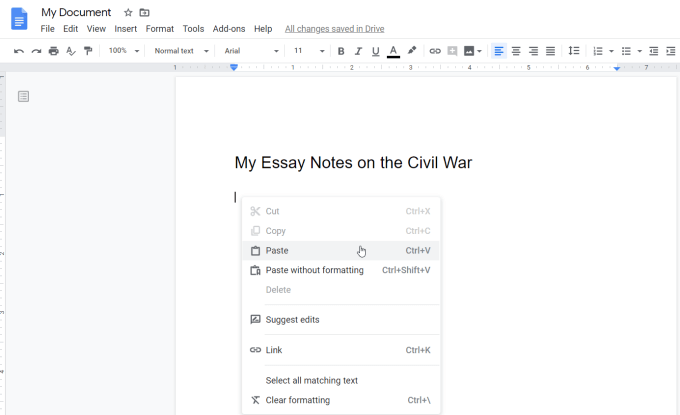The image size is (680, 415).
Task: Select the paint format tool
Action: (x=88, y=51)
